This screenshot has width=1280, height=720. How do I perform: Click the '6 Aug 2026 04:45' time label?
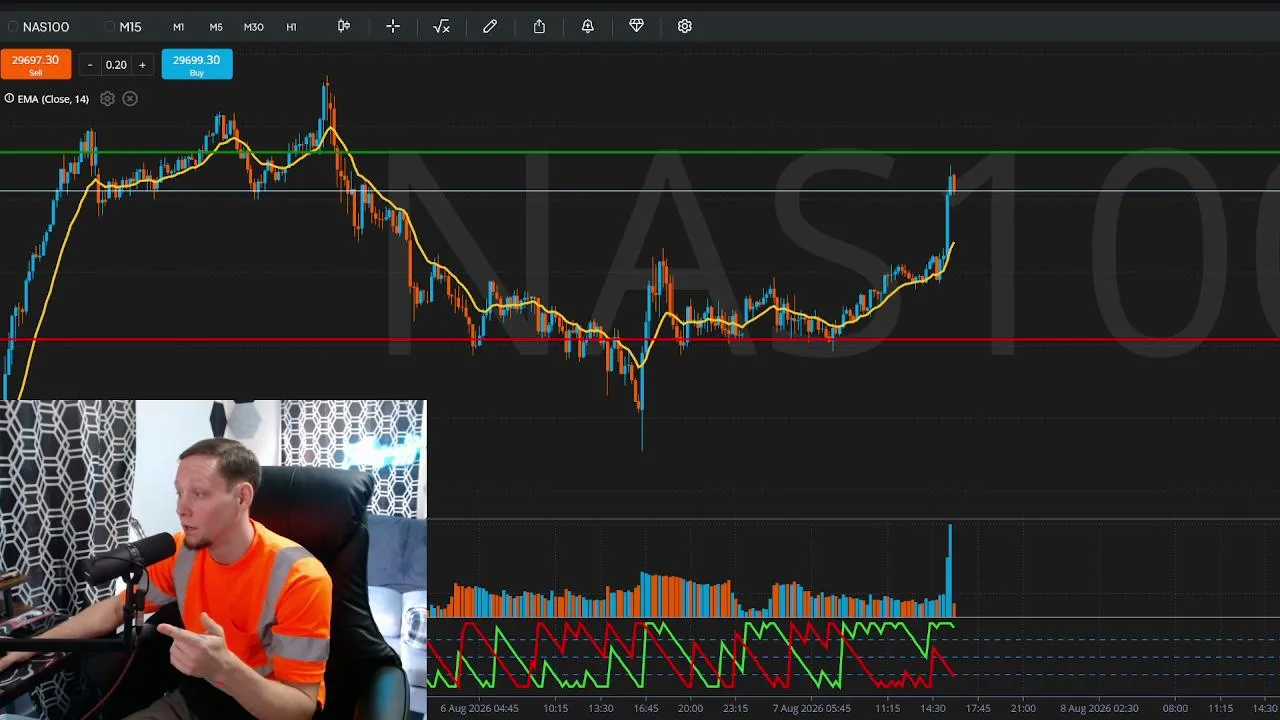tap(479, 708)
